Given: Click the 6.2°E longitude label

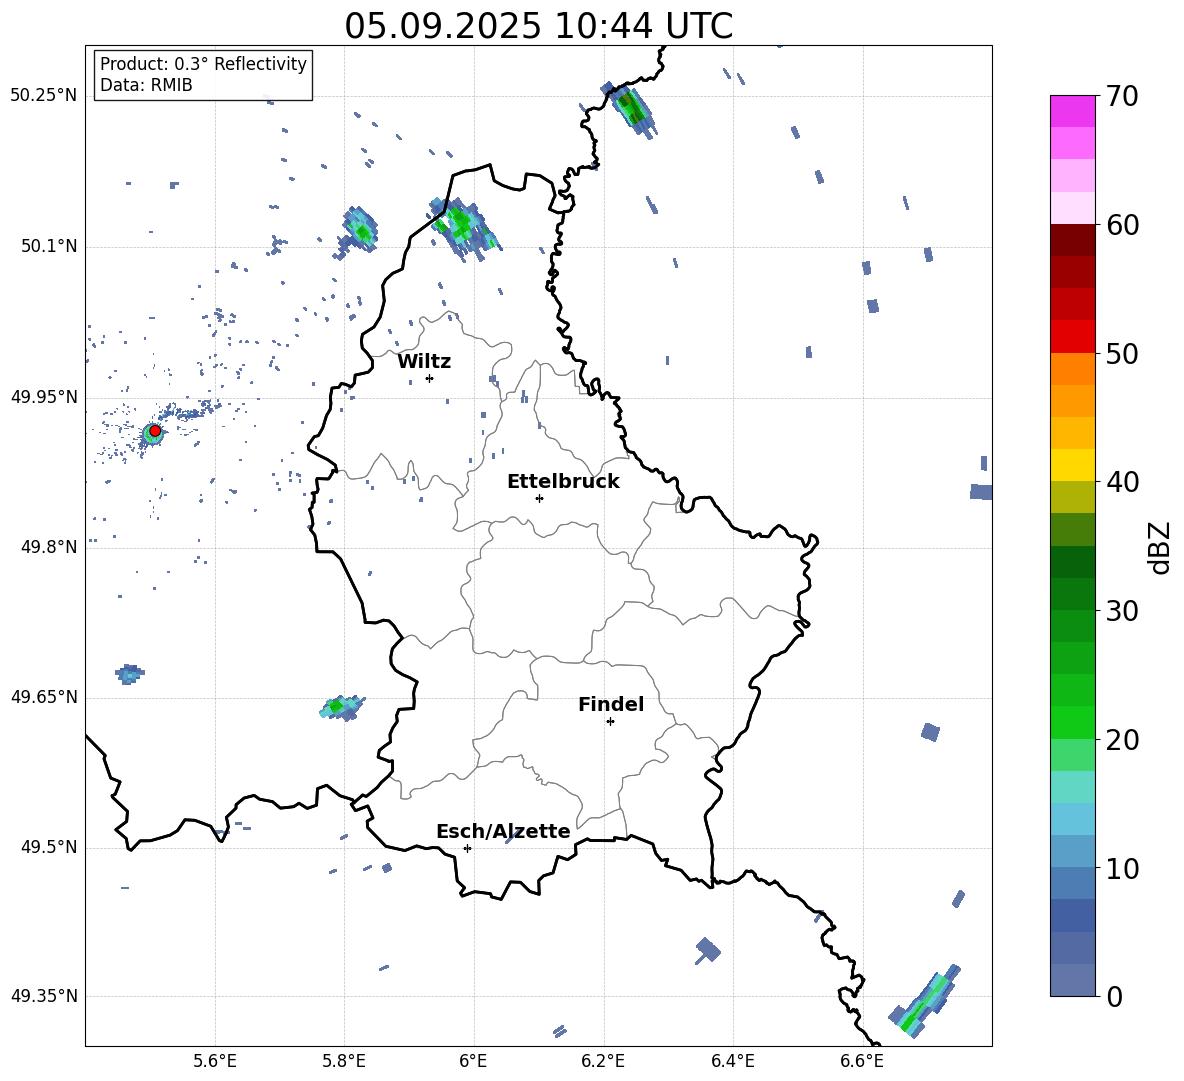Looking at the screenshot, I should click(603, 1061).
